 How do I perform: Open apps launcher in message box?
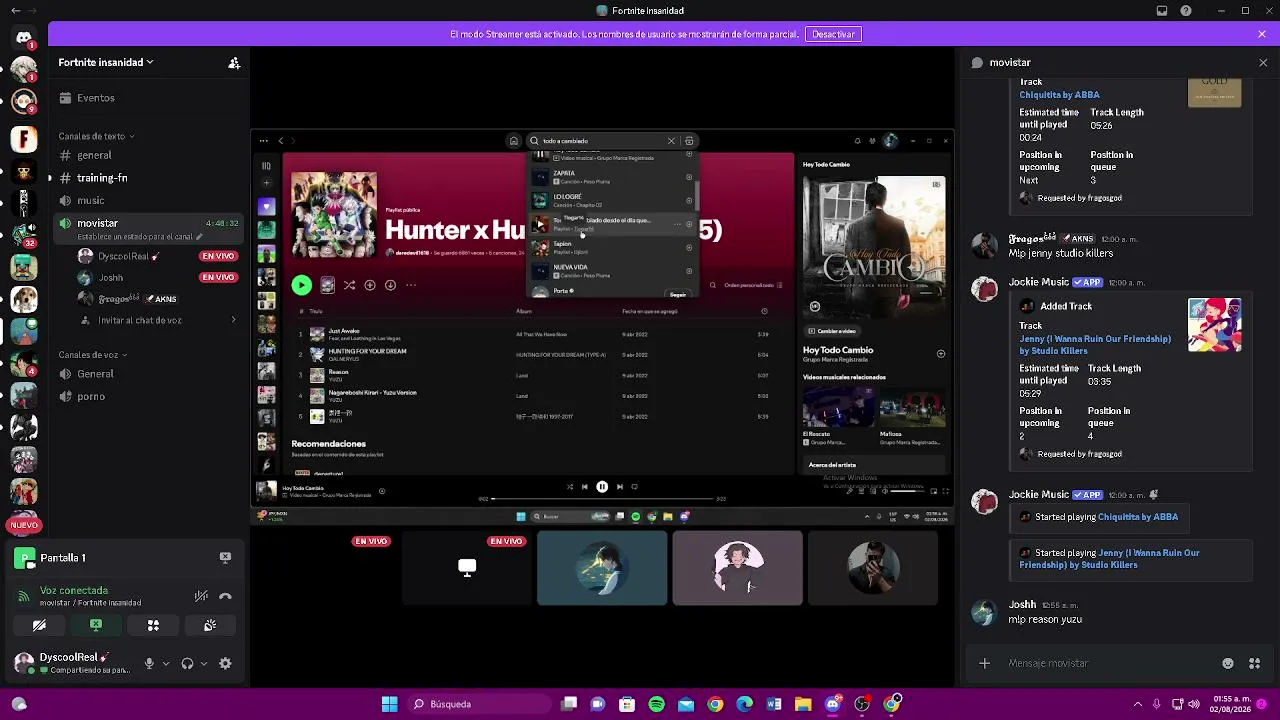click(x=1254, y=663)
